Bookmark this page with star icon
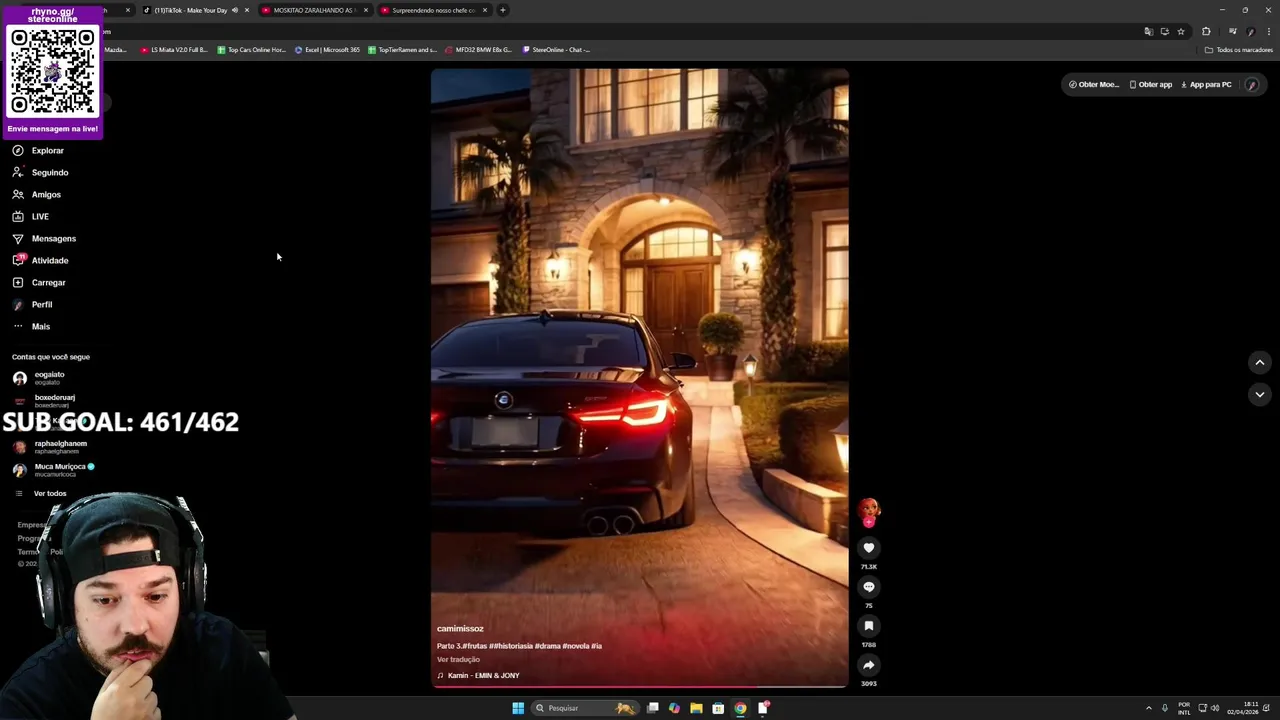1280x720 pixels. click(1181, 31)
